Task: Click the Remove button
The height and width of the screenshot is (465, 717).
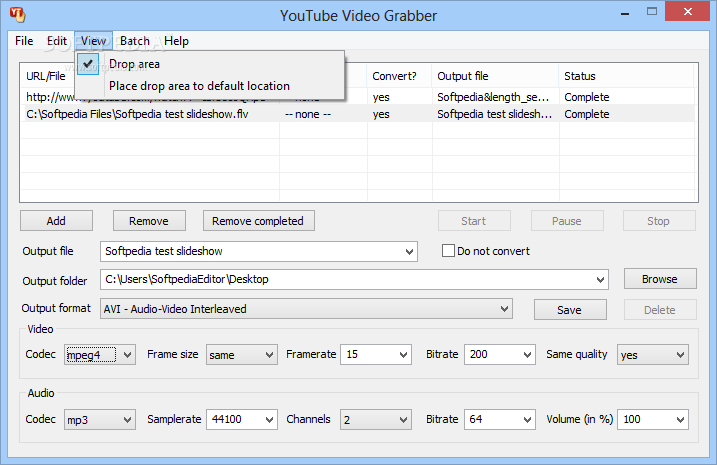Action: (149, 221)
